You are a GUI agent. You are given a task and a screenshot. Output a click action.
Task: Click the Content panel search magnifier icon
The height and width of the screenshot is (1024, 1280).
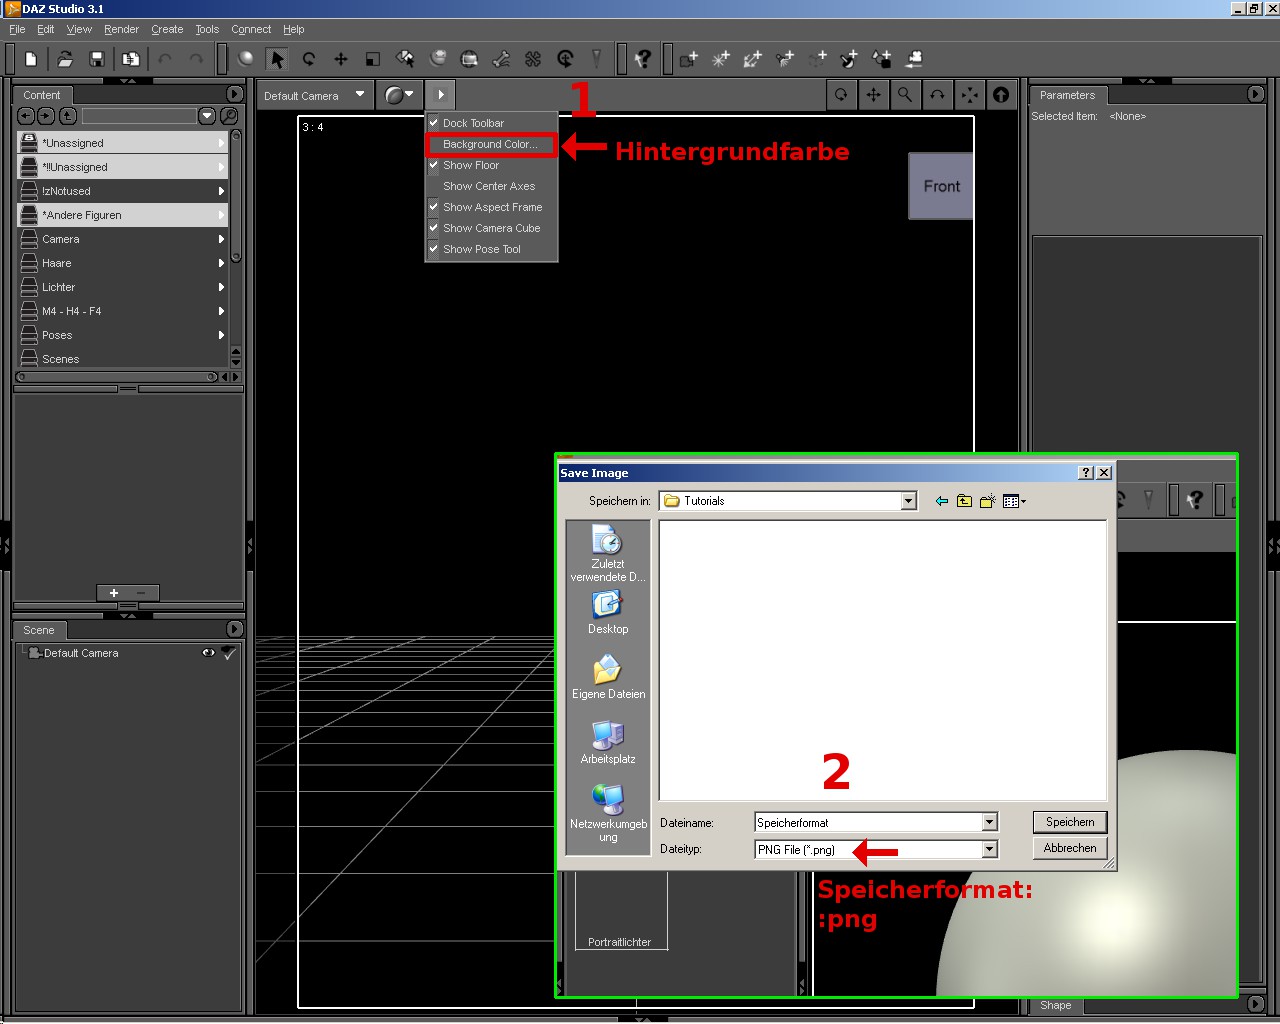click(x=229, y=116)
